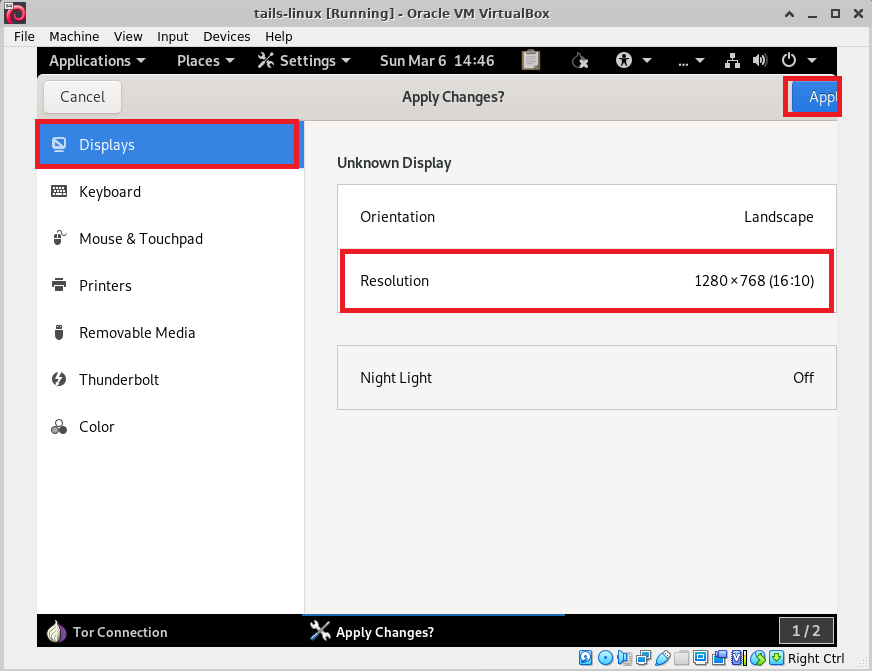Select Mouse & Touchpad in the sidebar

[x=170, y=238]
